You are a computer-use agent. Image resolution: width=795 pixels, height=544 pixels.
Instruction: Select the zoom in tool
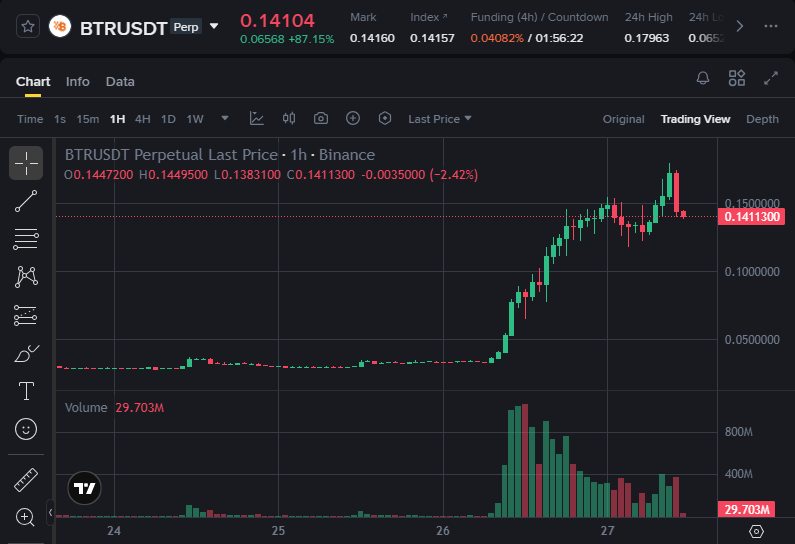(x=26, y=517)
